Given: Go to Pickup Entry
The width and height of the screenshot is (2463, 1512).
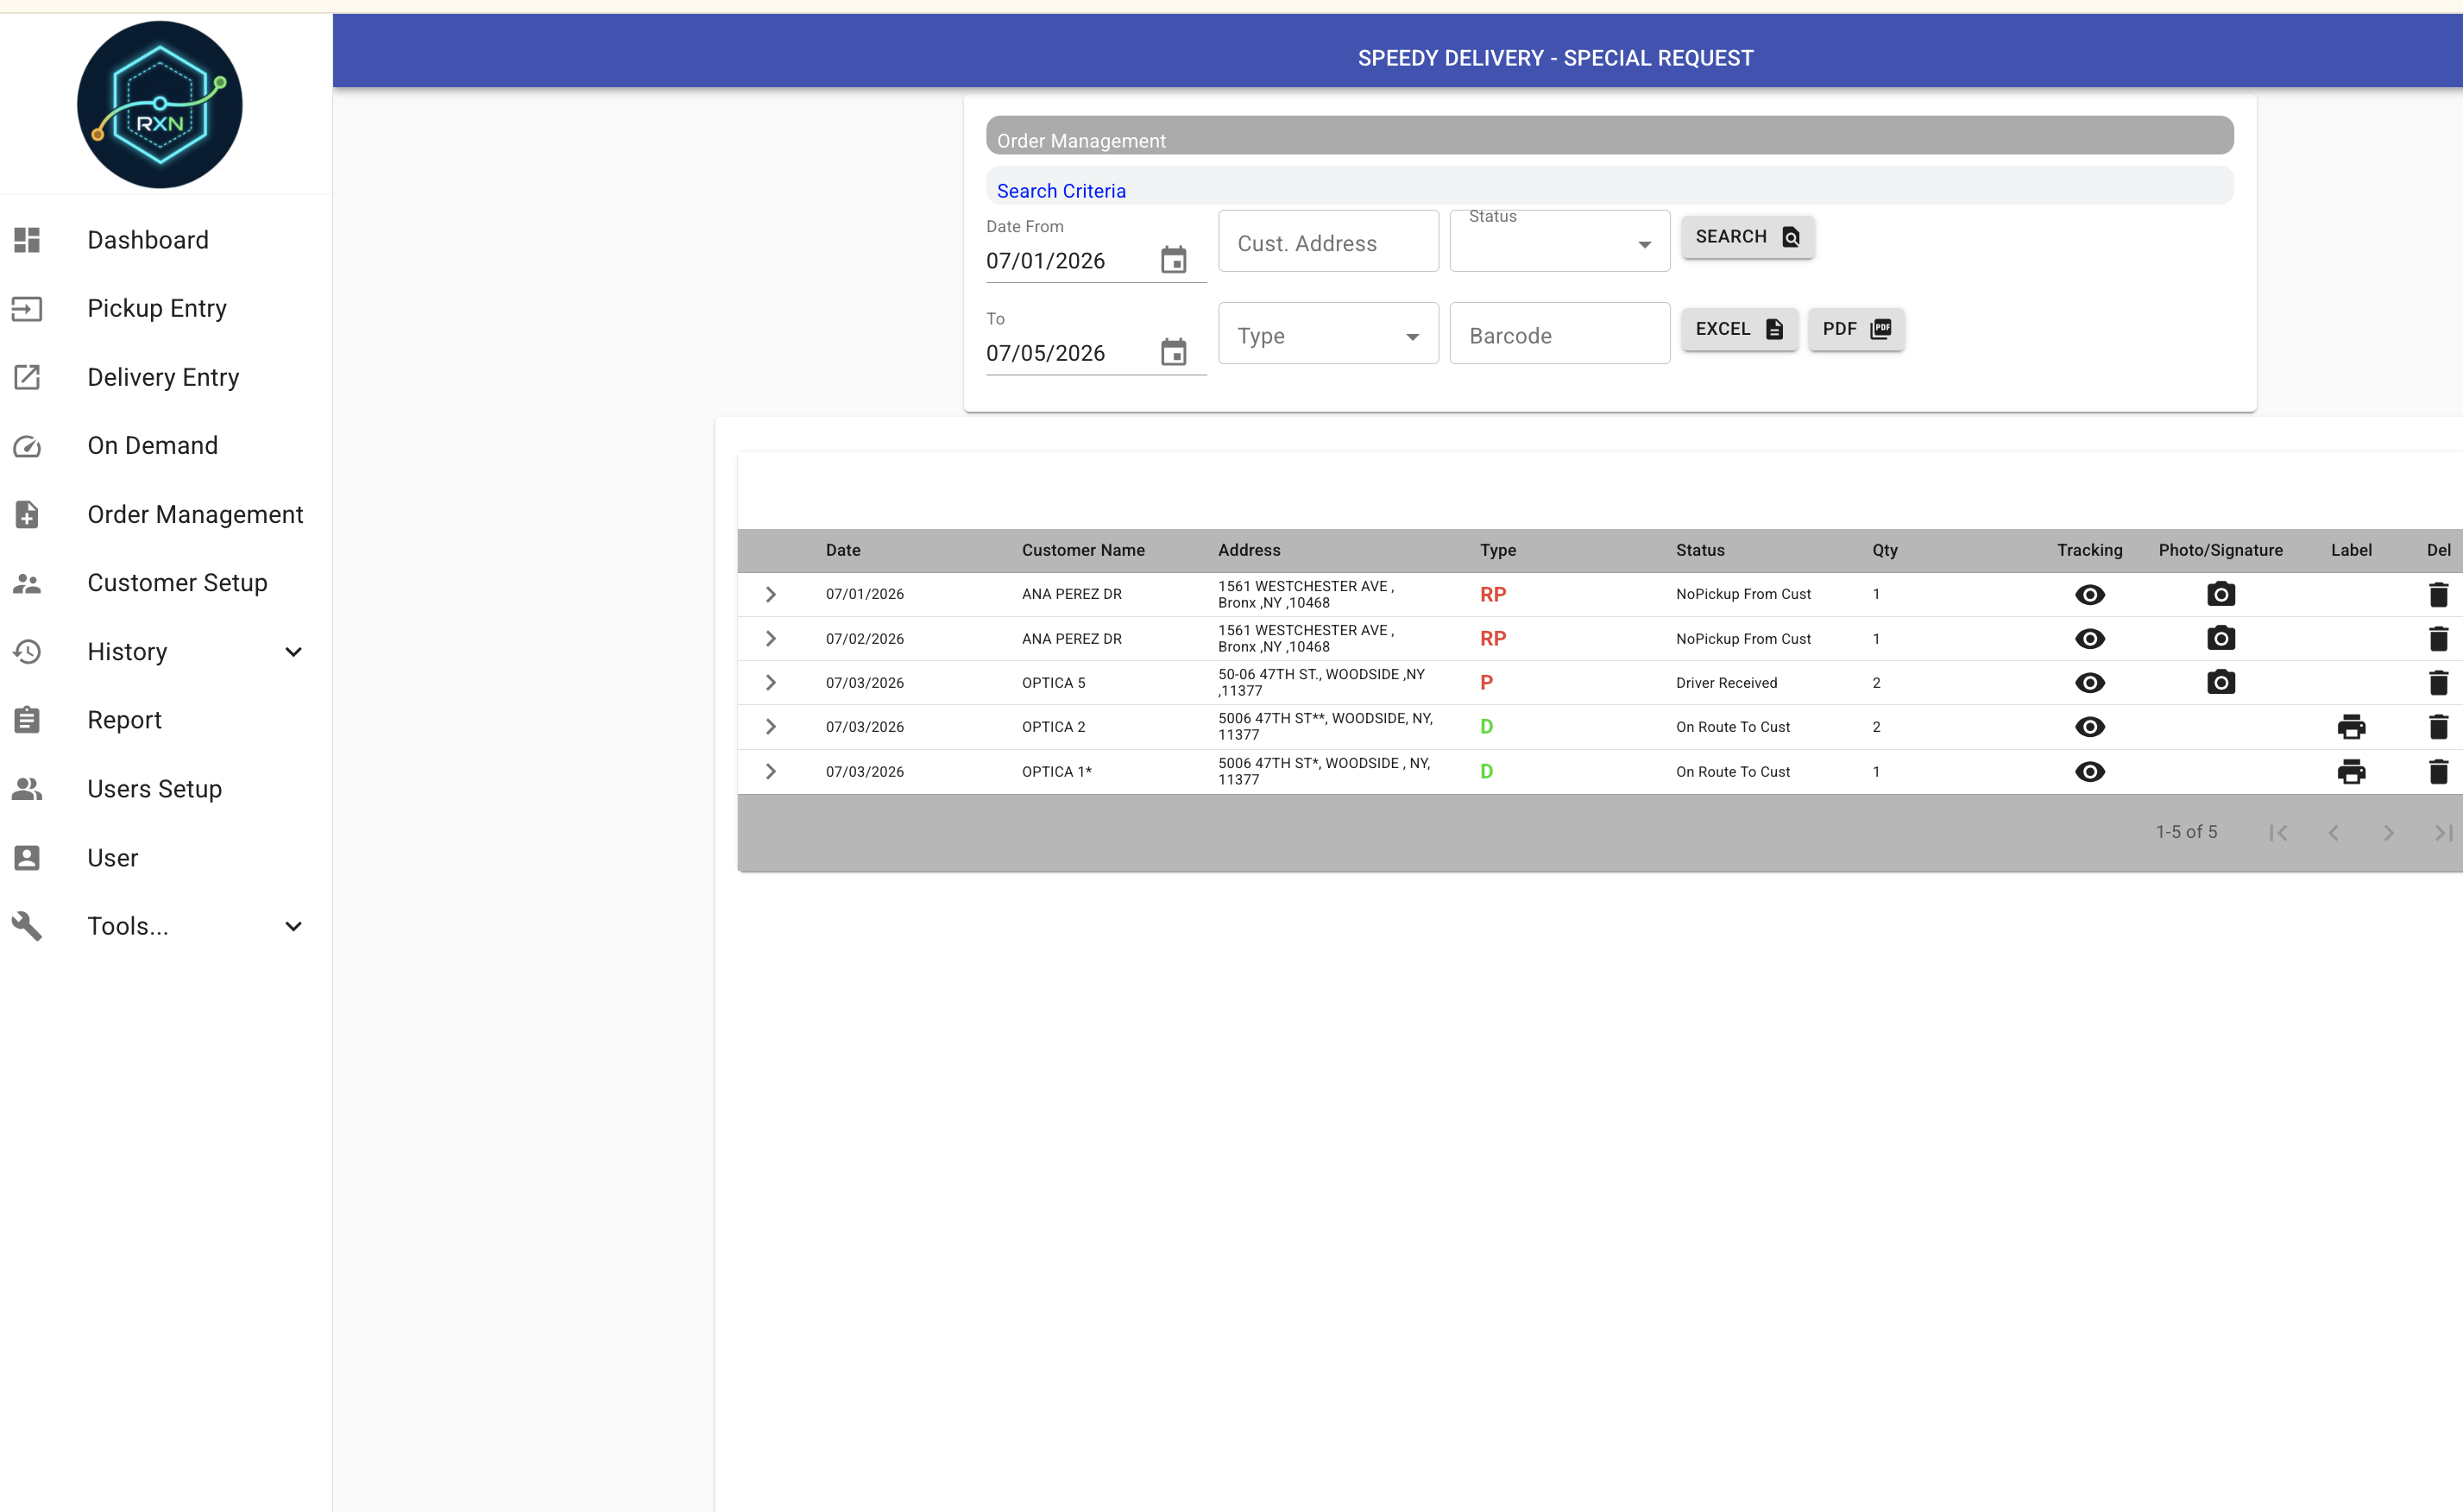Looking at the screenshot, I should [x=157, y=308].
